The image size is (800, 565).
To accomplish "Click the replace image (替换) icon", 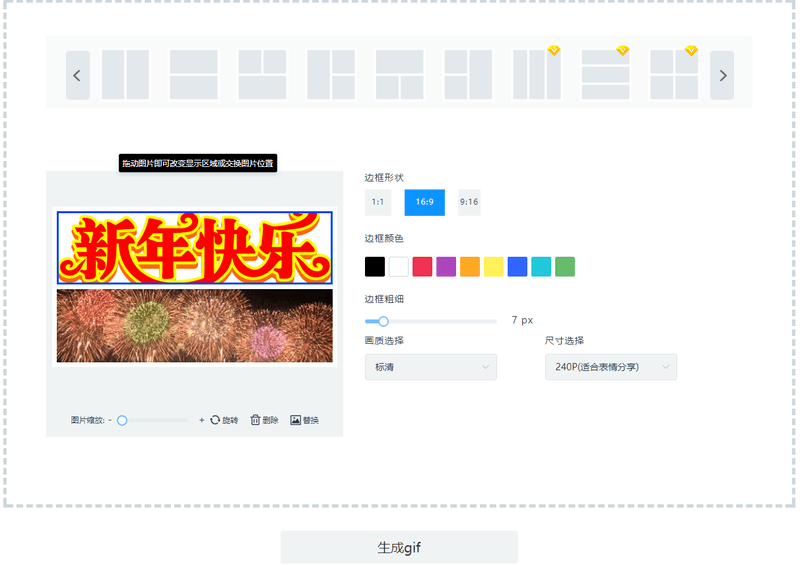I will pos(295,420).
